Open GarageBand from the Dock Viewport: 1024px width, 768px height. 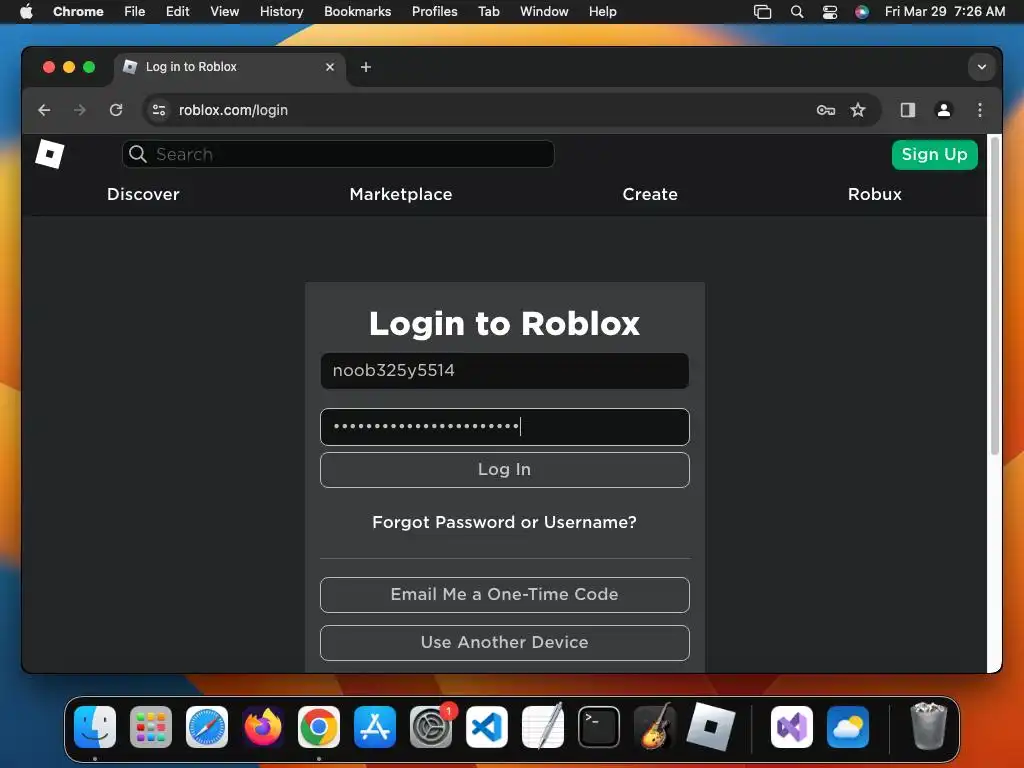coord(655,727)
